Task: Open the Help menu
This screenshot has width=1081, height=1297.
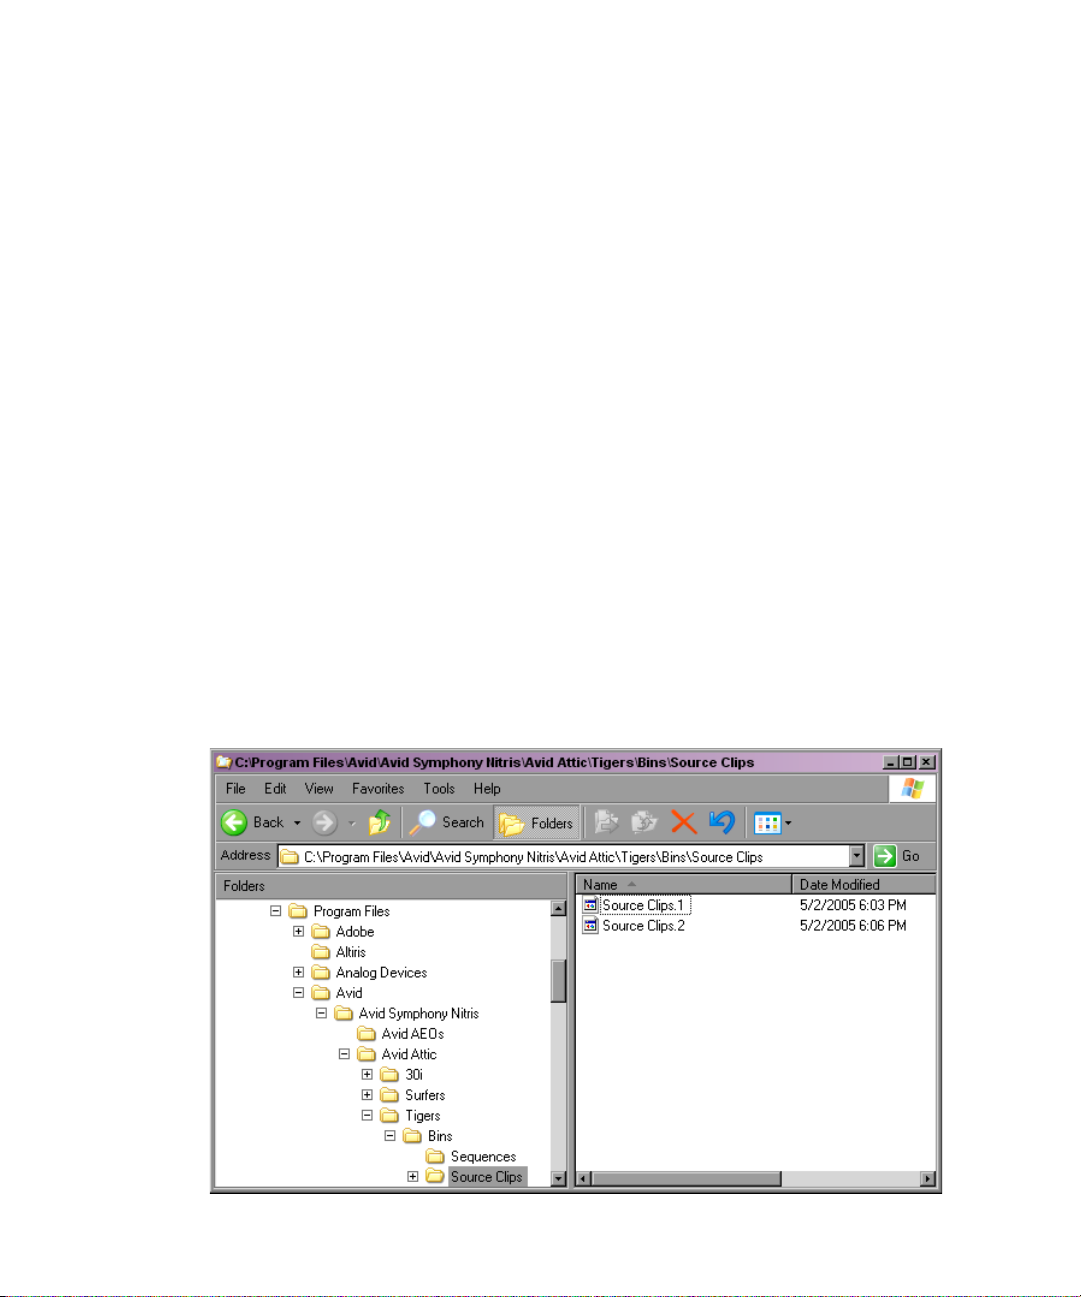Action: [487, 788]
